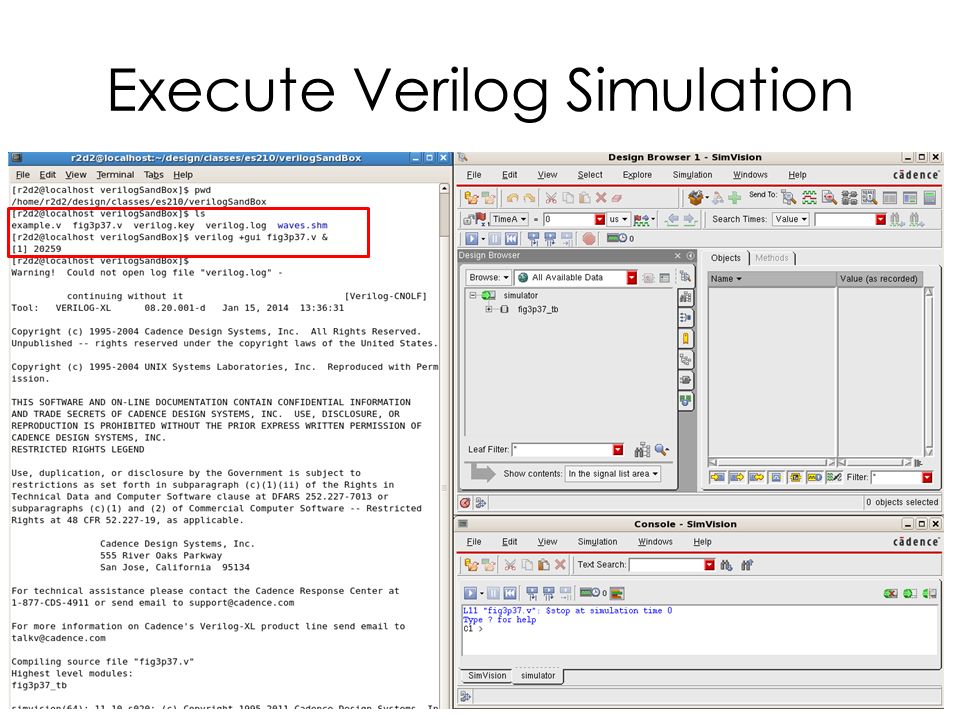Open Explore menu in Design Browser
The width and height of the screenshot is (960, 720).
(x=637, y=174)
